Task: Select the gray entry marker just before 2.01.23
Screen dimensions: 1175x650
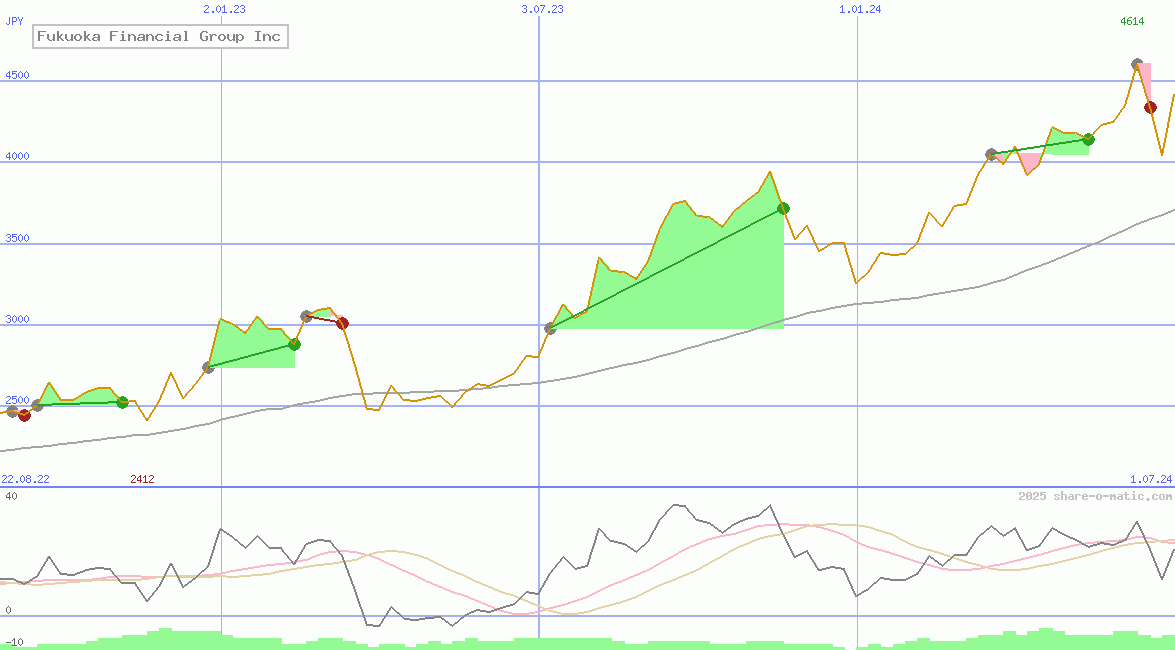Action: 208,367
